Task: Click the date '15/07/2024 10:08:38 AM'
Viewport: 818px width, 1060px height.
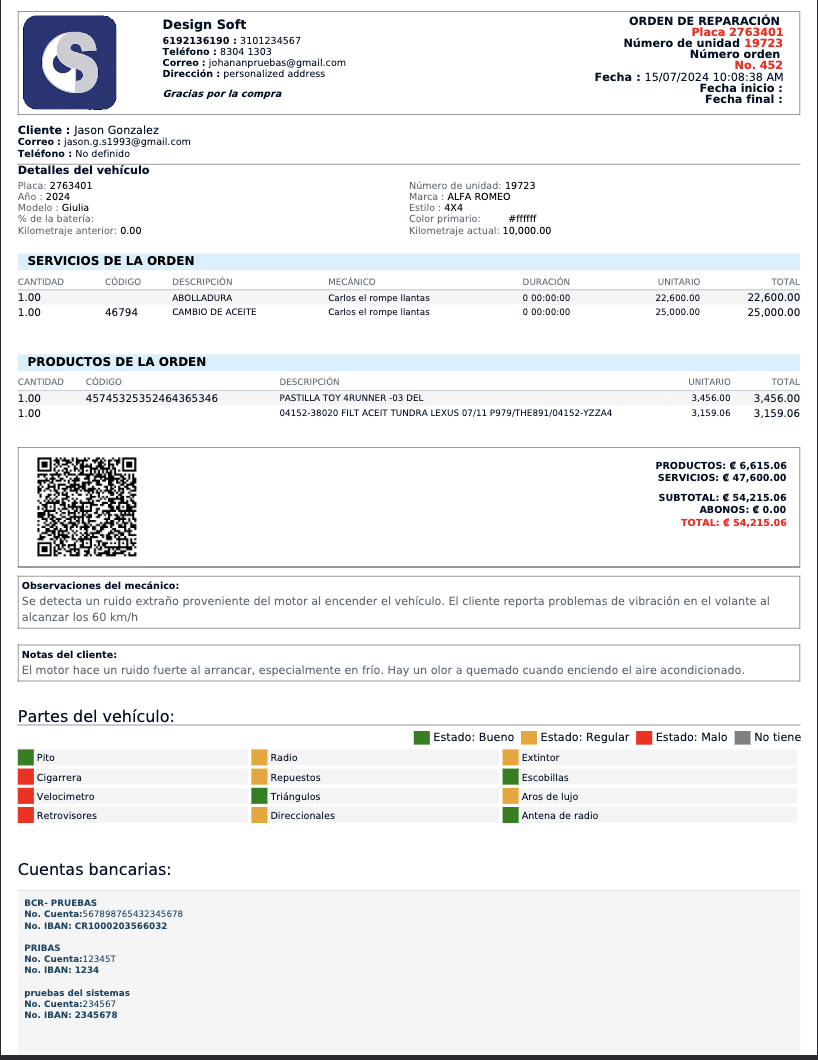Action: (714, 77)
